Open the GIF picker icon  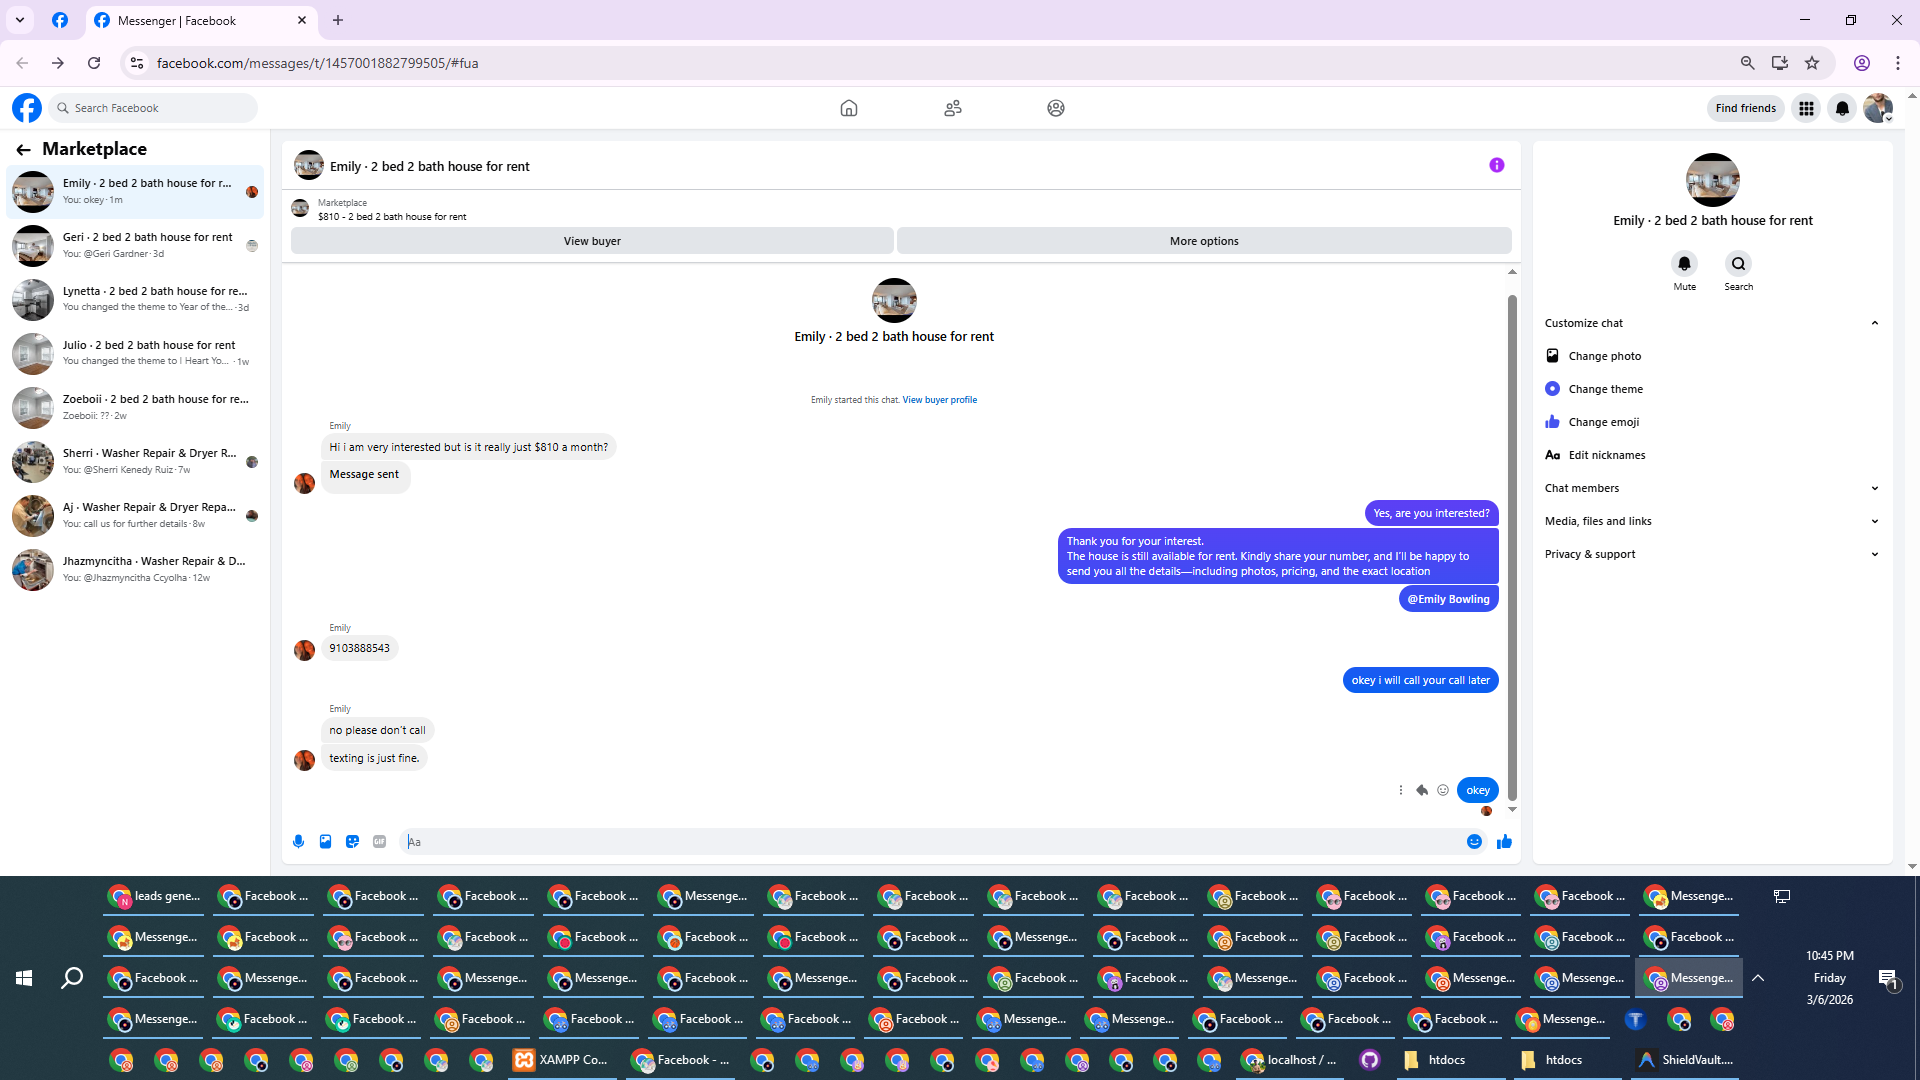click(379, 842)
